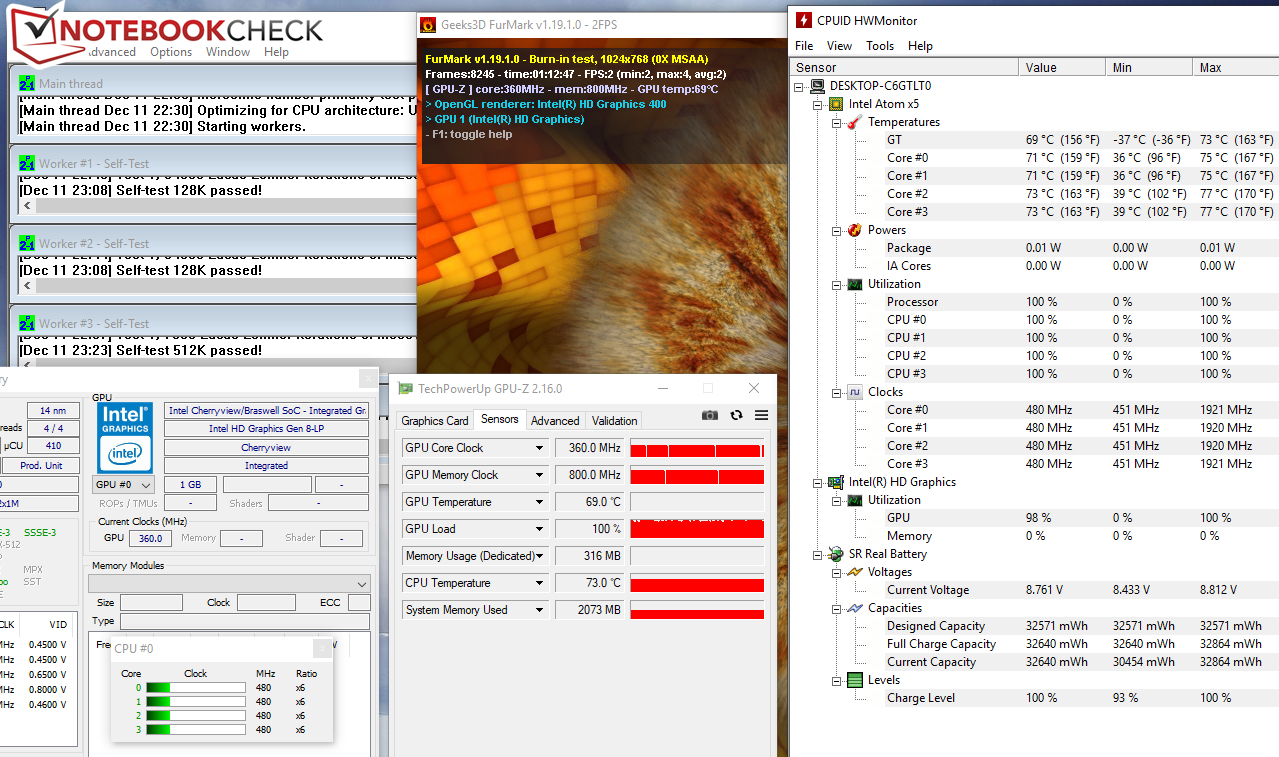Screen dimensions: 1279x757
Task: Click the flame icon beside Powers
Action: (x=854, y=230)
